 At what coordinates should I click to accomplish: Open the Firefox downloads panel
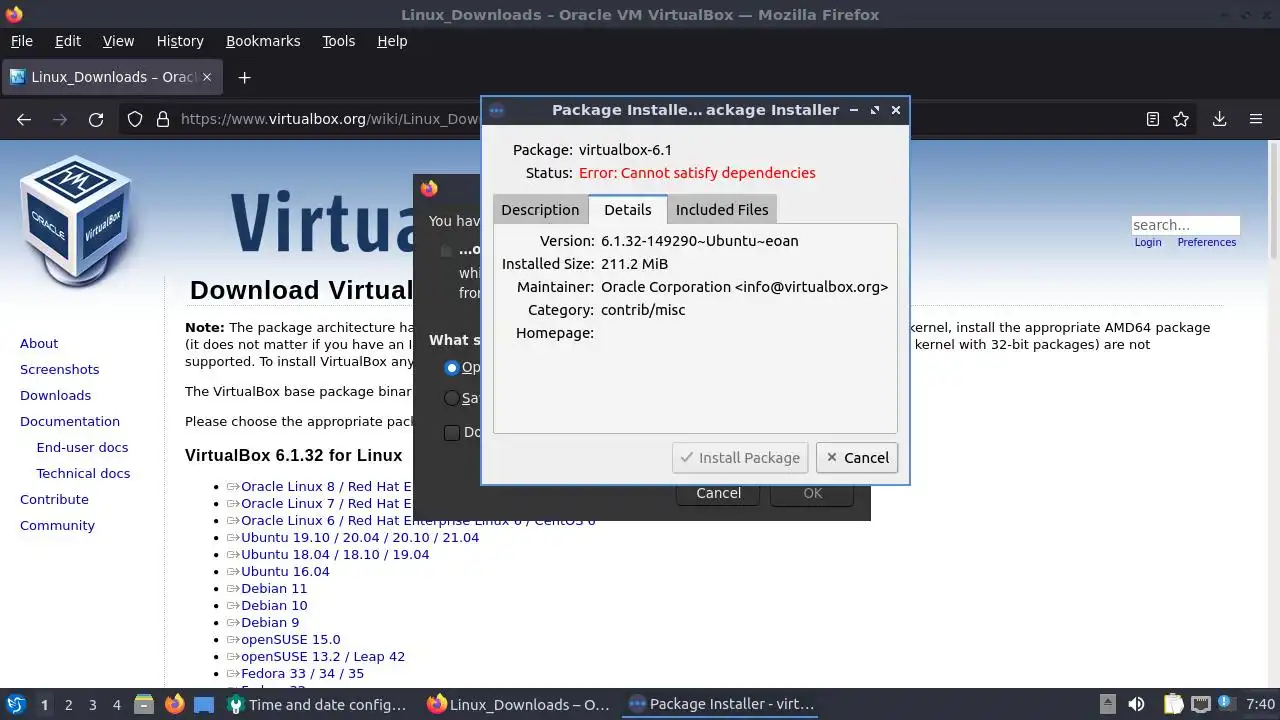point(1219,119)
